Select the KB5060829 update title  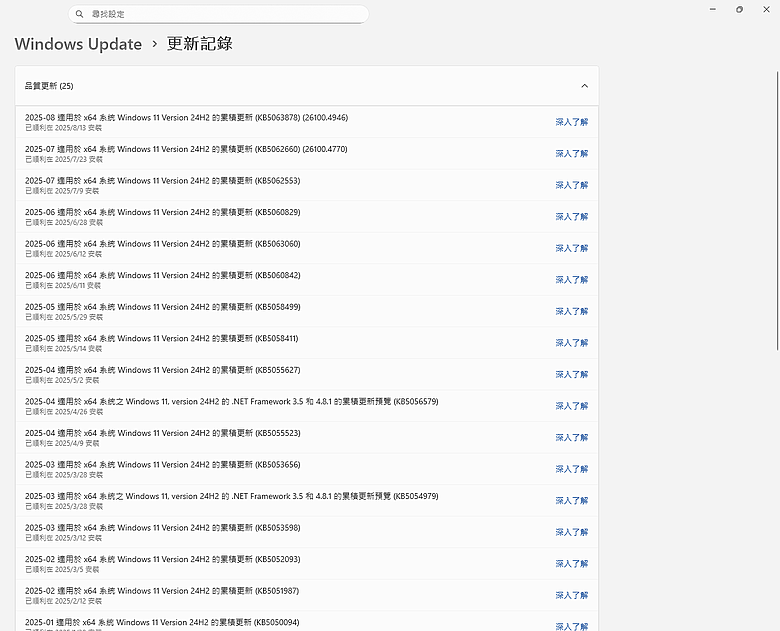click(x=163, y=212)
